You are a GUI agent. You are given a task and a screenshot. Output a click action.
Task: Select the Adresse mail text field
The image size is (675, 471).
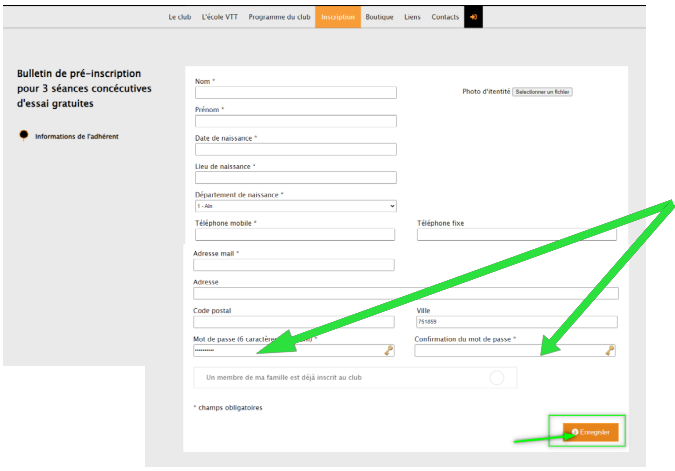click(x=293, y=265)
